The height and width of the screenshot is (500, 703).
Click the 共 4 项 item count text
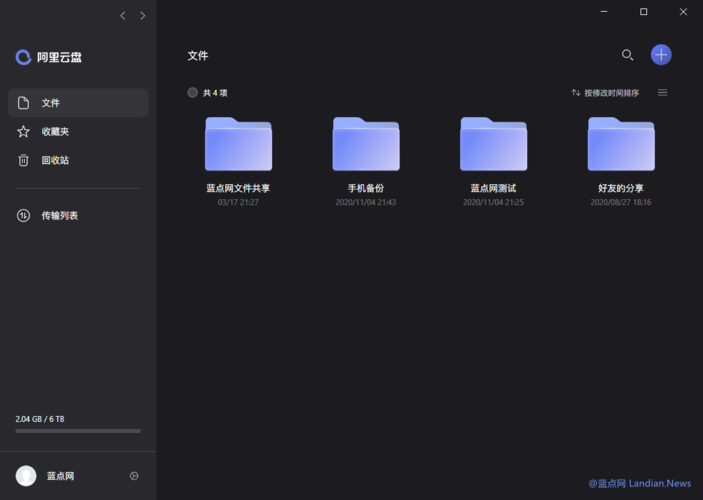click(x=215, y=93)
